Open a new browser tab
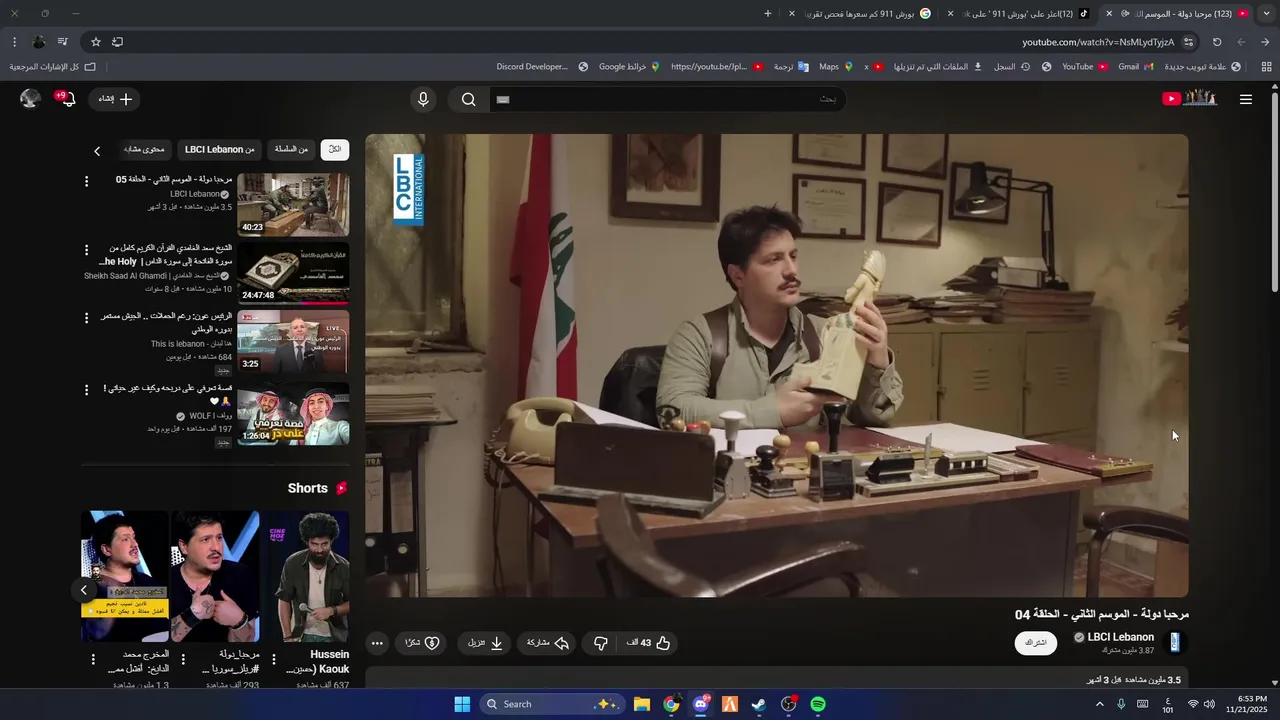Image resolution: width=1280 pixels, height=720 pixels. point(768,14)
